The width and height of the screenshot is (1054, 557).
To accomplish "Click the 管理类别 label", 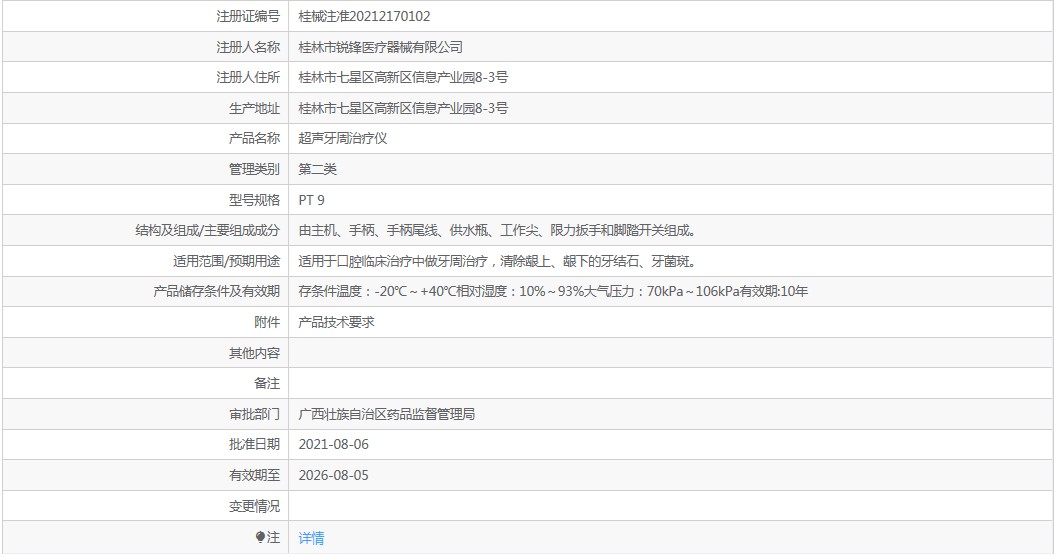I will 254,169.
